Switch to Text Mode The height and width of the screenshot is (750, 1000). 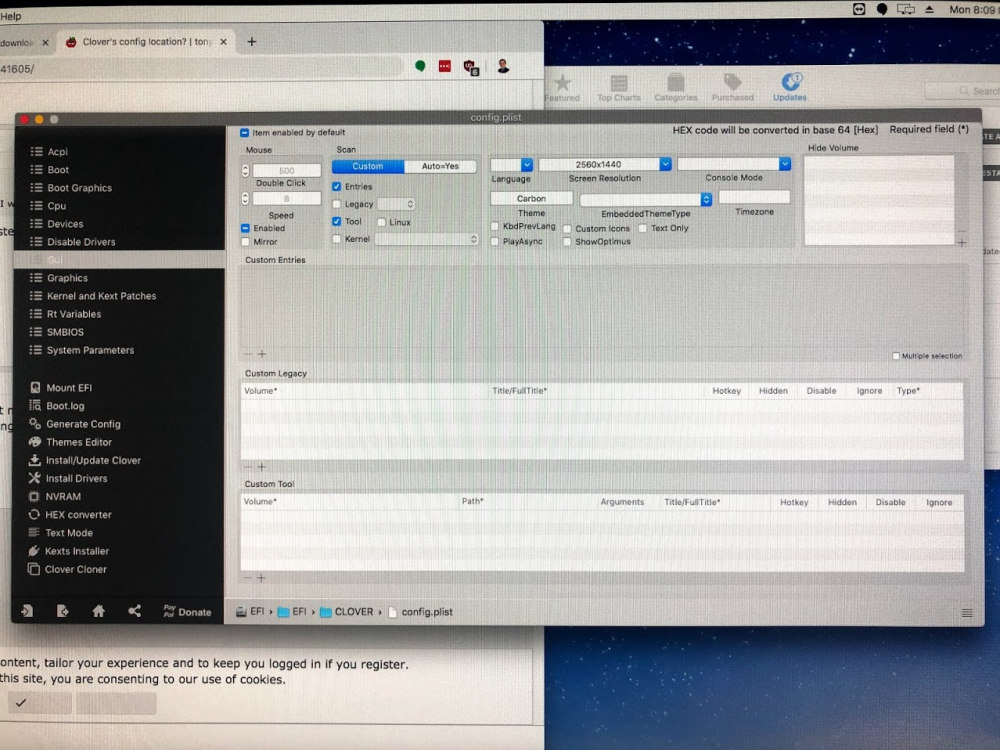[61, 533]
